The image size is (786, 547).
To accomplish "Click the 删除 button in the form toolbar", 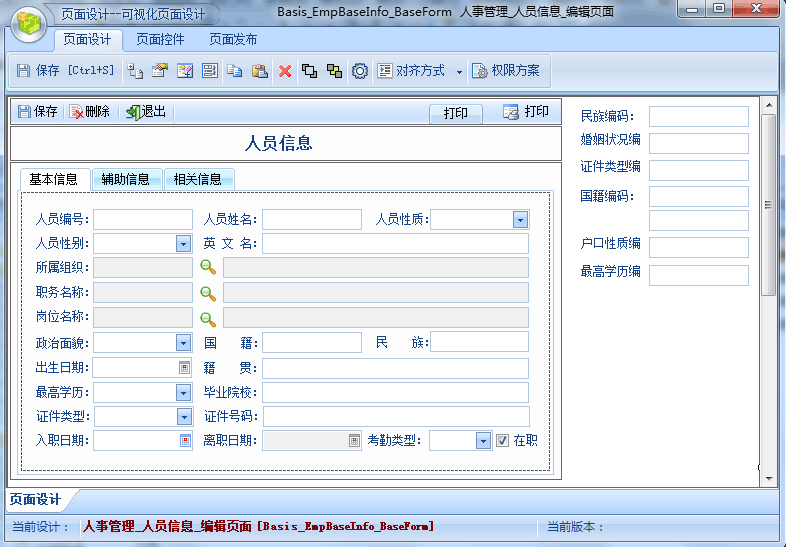I will coord(89,111).
